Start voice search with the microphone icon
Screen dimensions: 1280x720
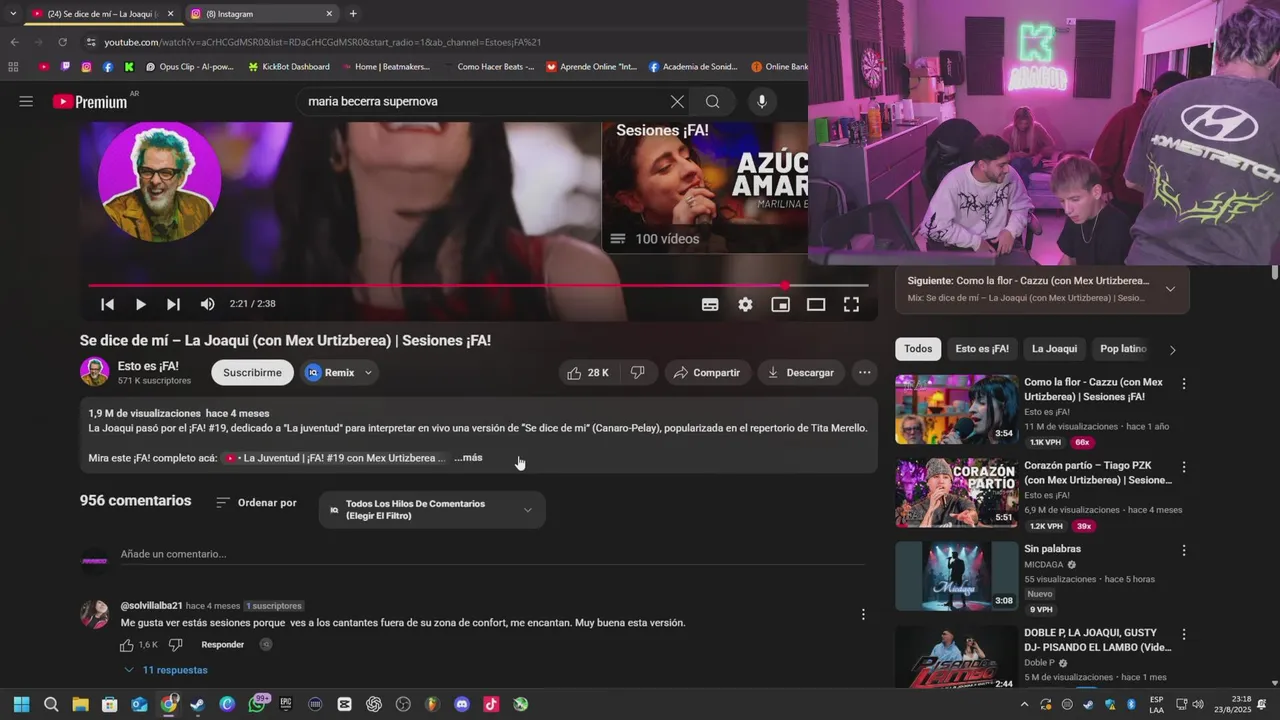pyautogui.click(x=762, y=101)
